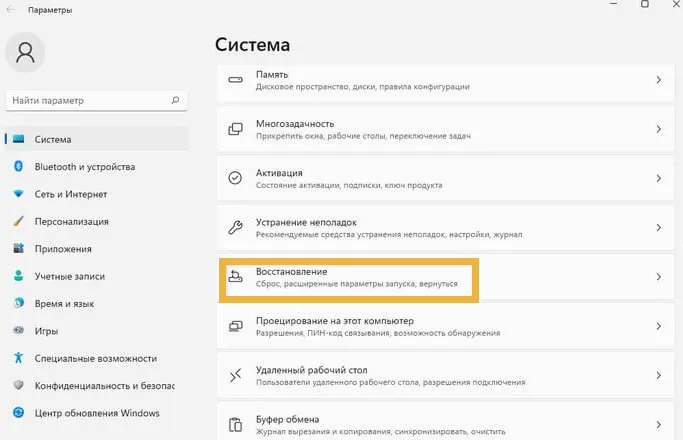The height and width of the screenshot is (440, 683).
Task: Expand Память with its chevron arrow
Action: (659, 80)
